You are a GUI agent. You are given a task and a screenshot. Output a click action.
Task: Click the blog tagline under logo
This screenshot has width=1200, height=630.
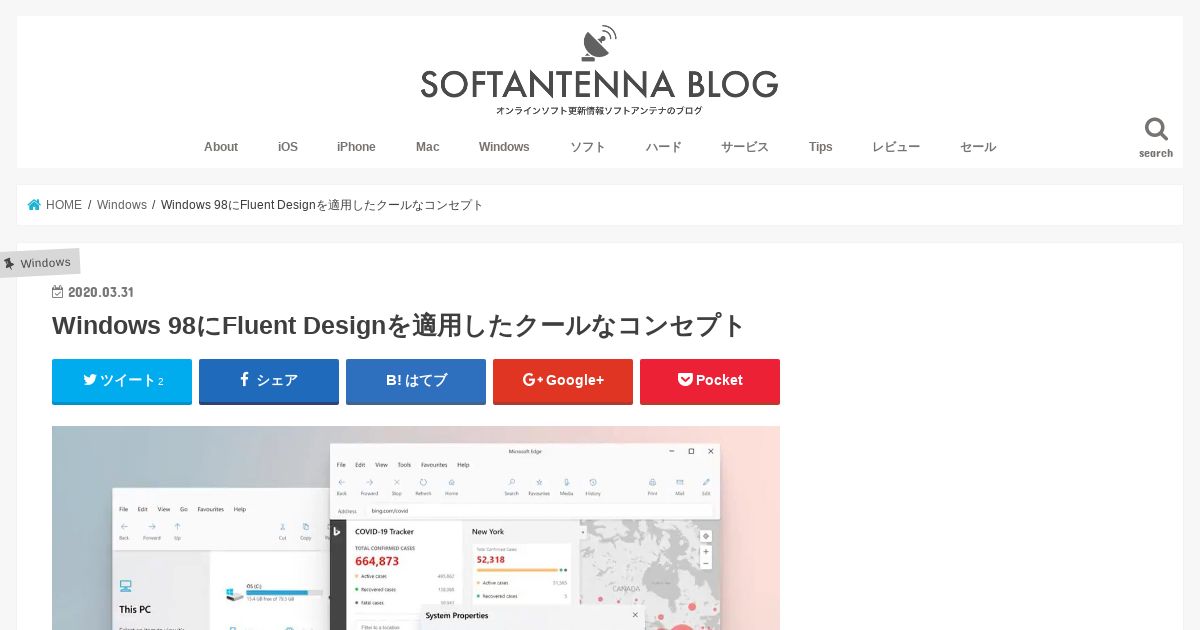[x=599, y=111]
